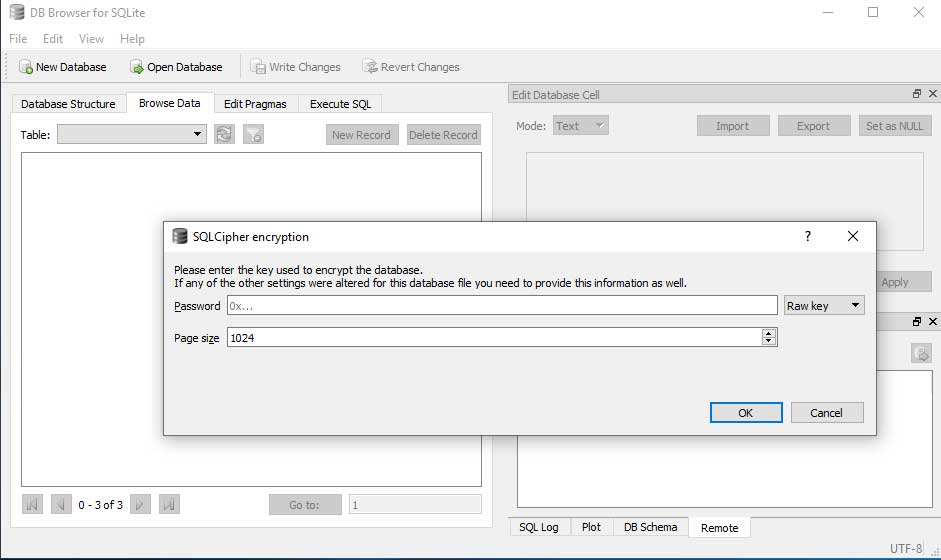
Task: Click the Import button
Action: coord(733,125)
